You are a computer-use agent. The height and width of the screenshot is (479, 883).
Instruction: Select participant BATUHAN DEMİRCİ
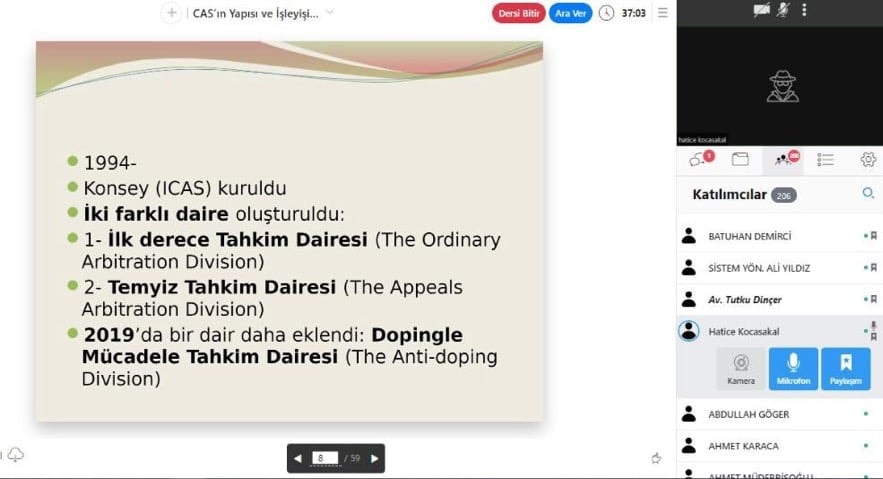pos(779,236)
